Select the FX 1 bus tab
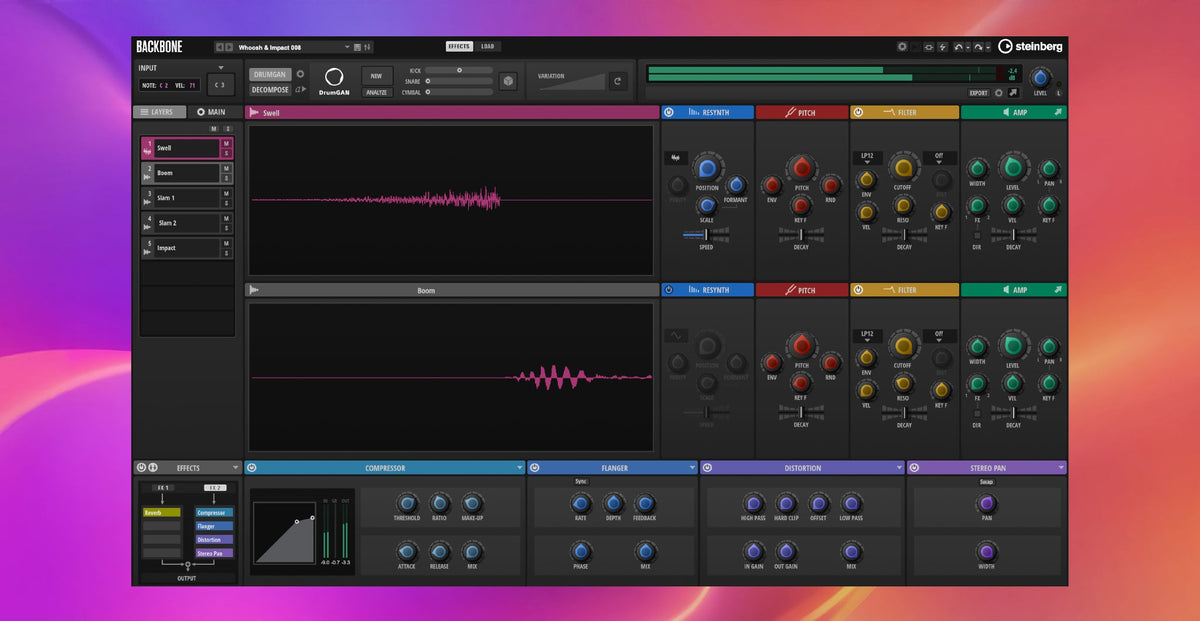Viewport: 1200px width, 621px height. point(163,488)
